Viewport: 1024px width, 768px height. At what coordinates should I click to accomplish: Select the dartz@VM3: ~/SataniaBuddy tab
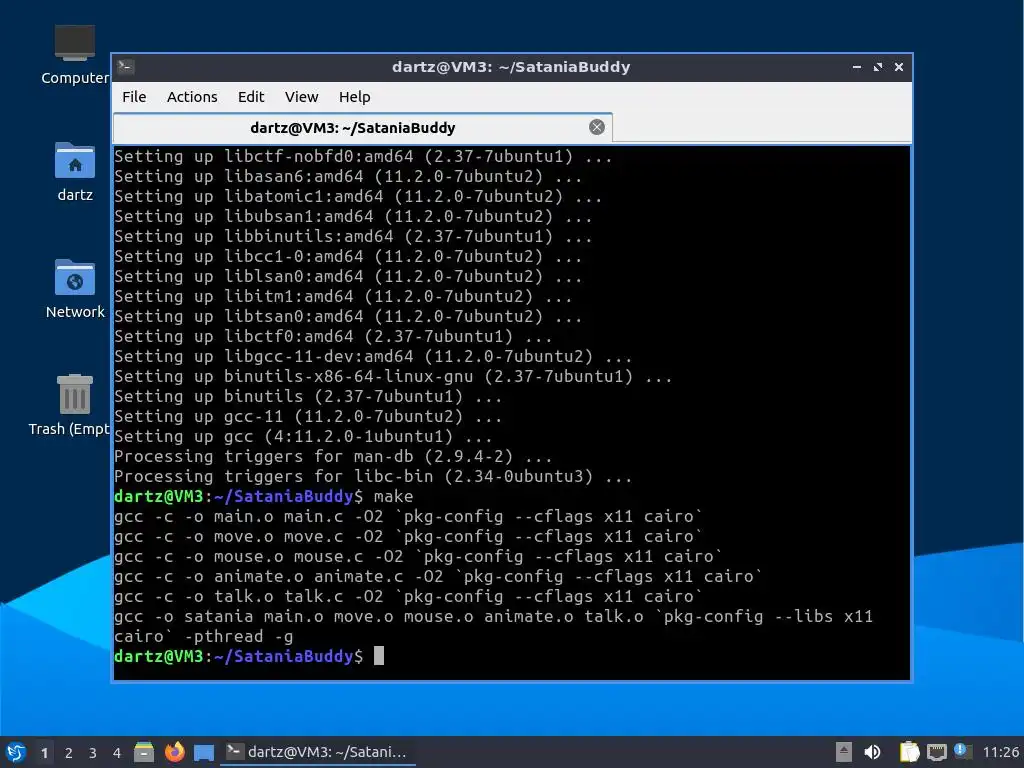coord(362,127)
